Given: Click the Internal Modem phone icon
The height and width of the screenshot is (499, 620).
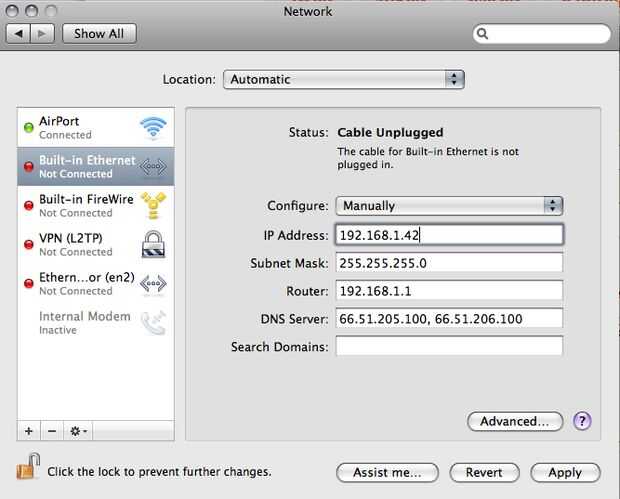Looking at the screenshot, I should pos(152,323).
